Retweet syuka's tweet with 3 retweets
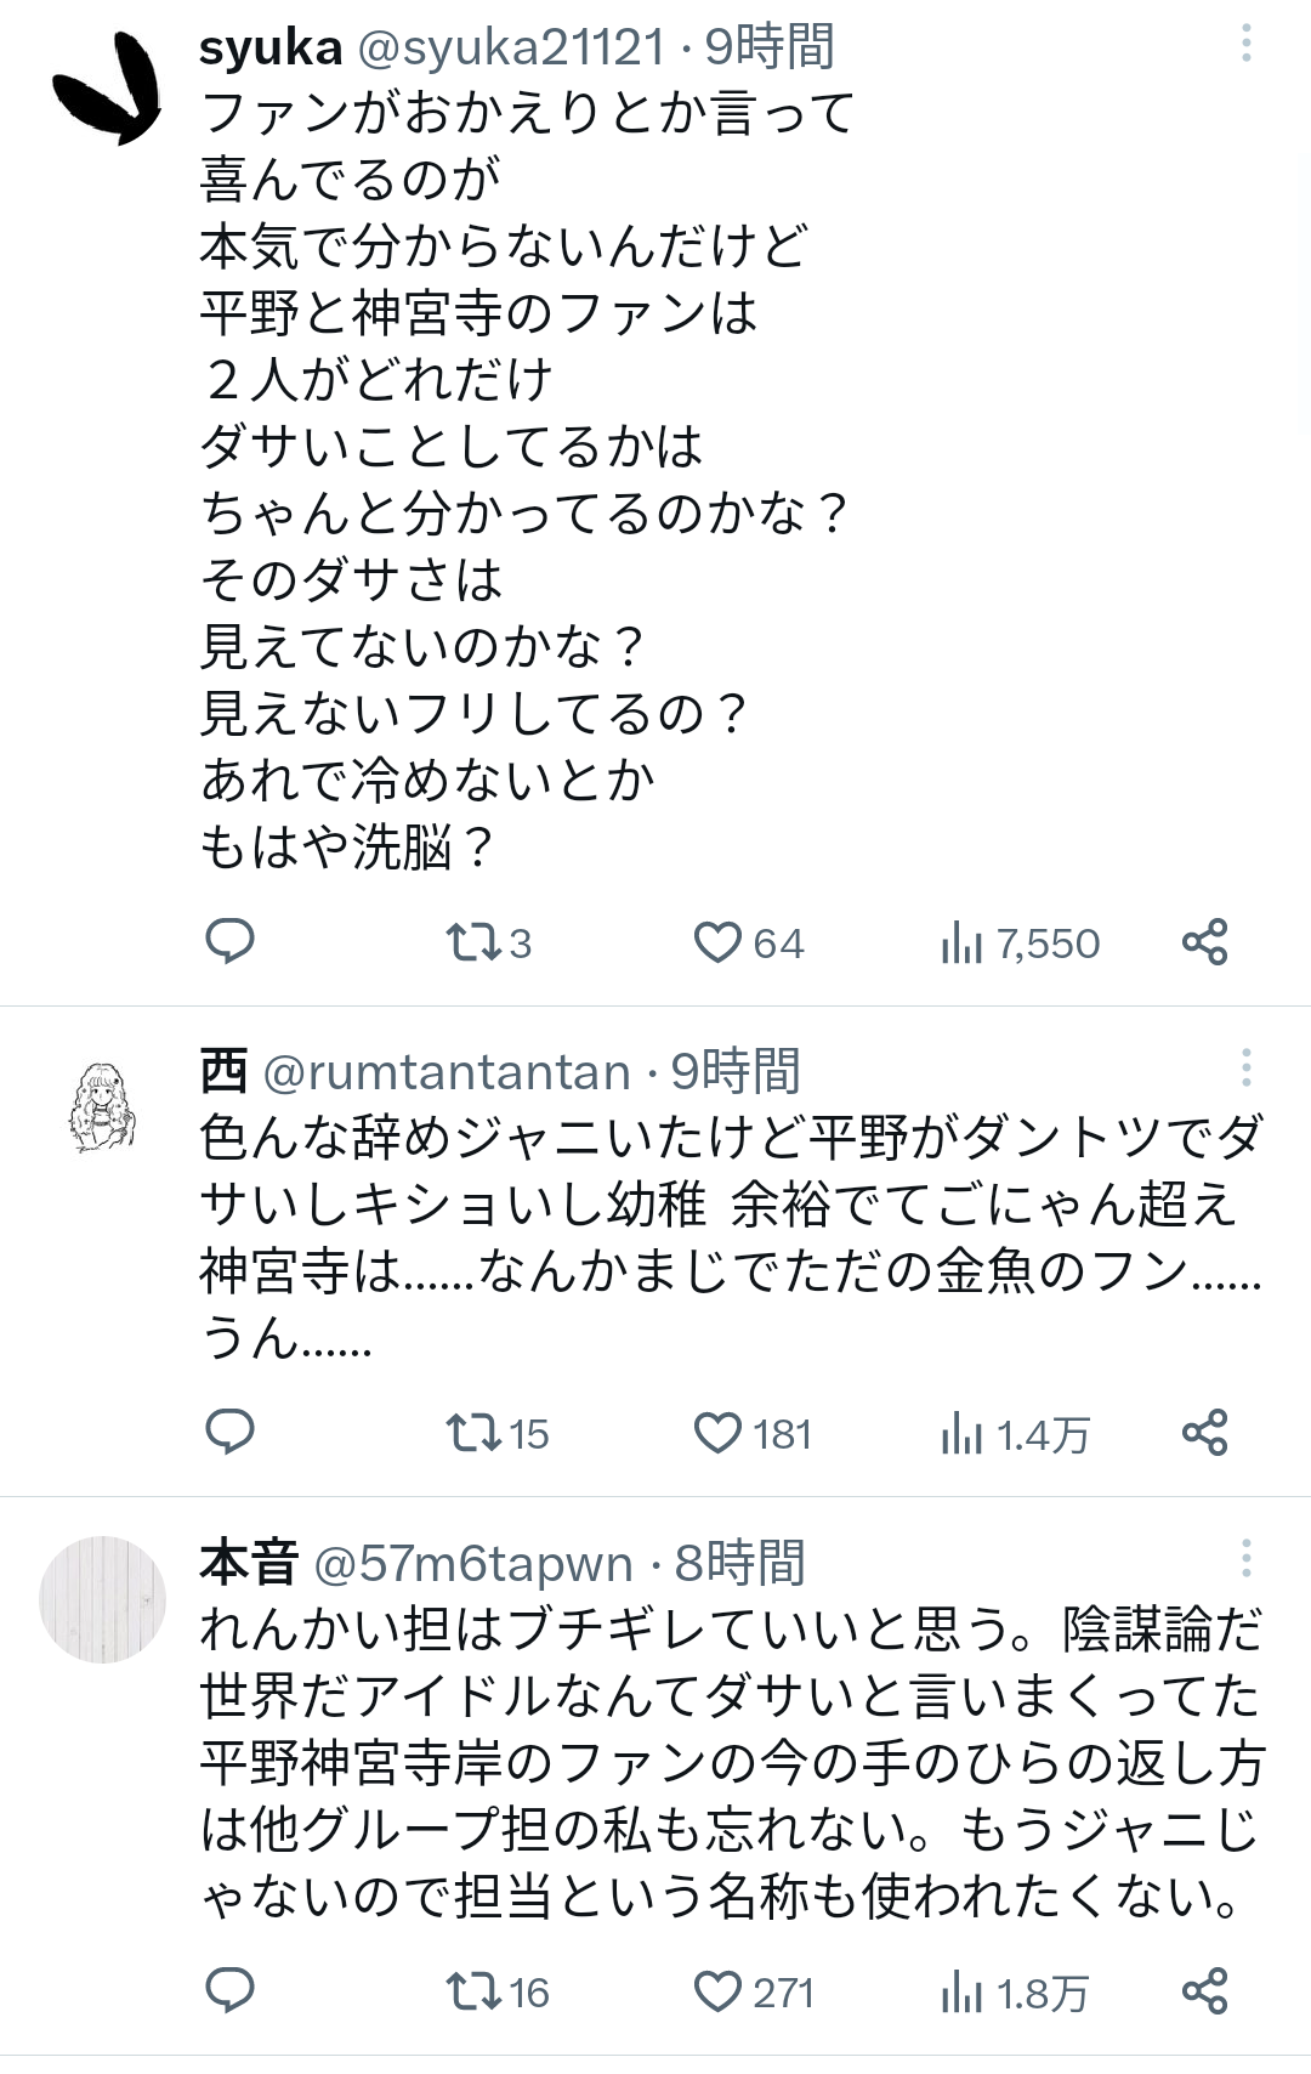Image resolution: width=1311 pixels, height=2074 pixels. tap(488, 943)
